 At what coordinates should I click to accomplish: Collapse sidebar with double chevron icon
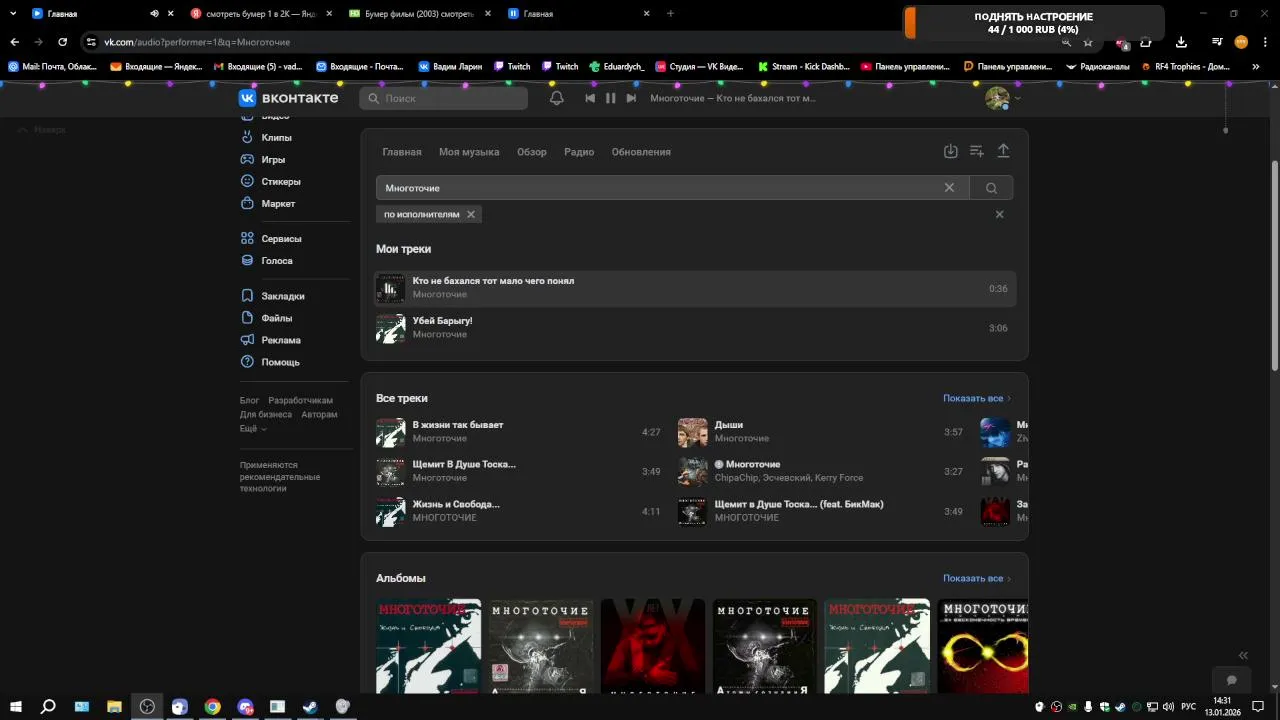1243,655
